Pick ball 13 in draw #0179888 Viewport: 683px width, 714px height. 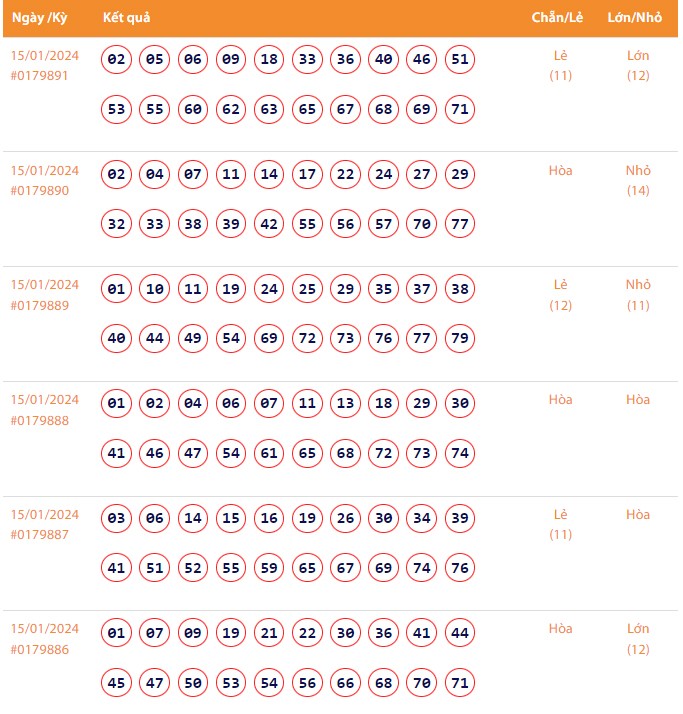click(345, 404)
